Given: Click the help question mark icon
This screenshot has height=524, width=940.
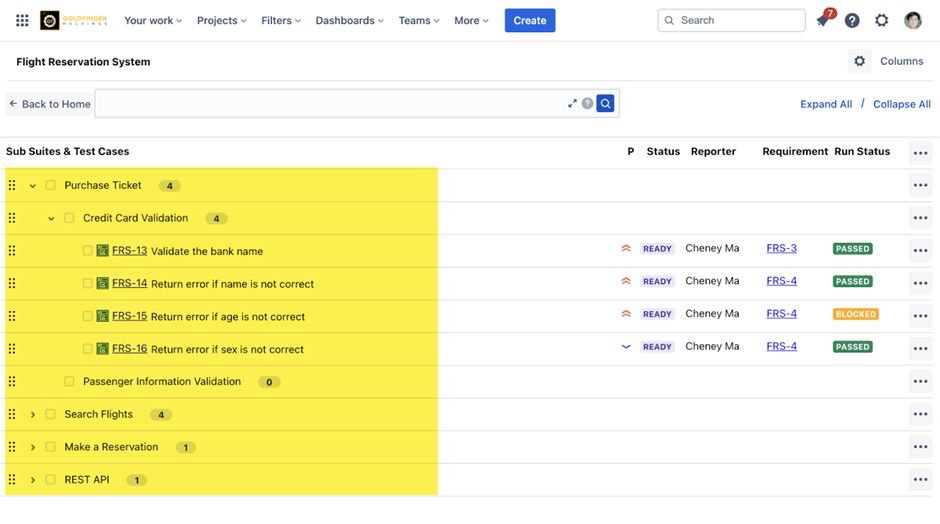Looking at the screenshot, I should [852, 21].
